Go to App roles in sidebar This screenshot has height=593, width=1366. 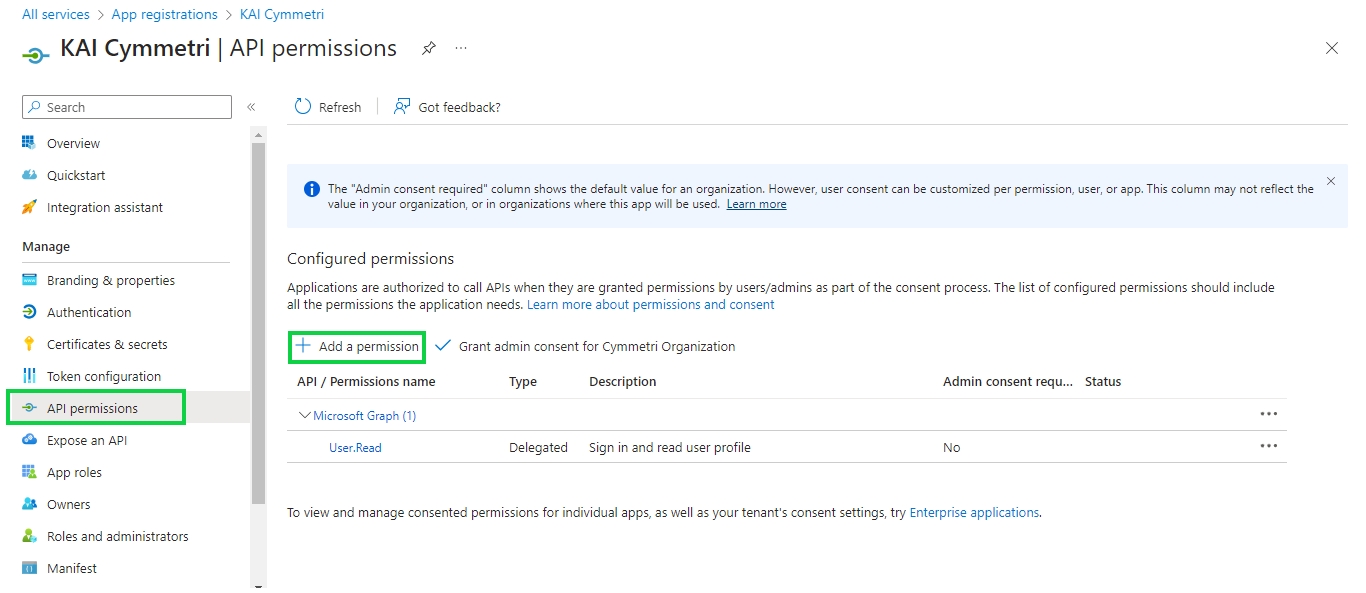pos(74,472)
